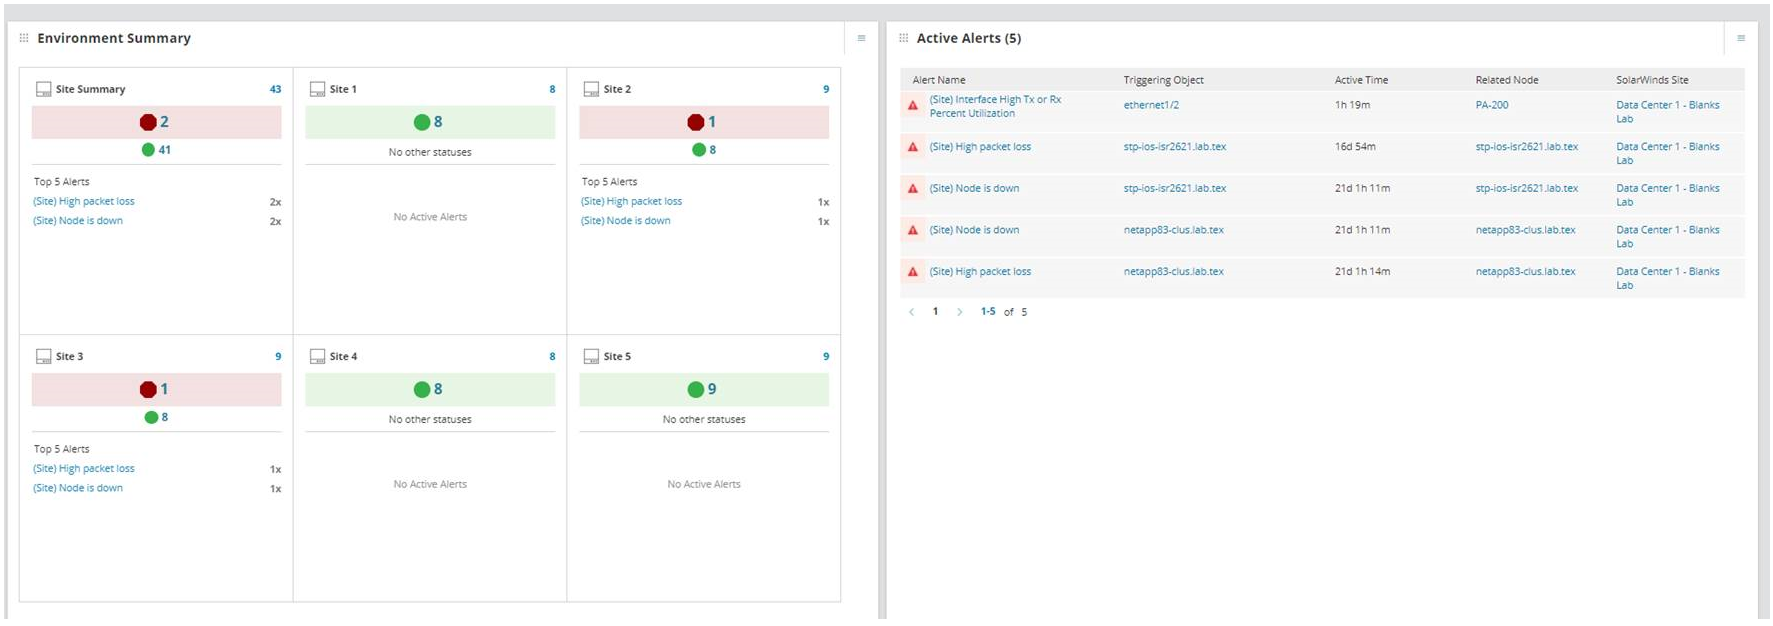Click warning icon of 21d 1h 14m alert
1773x626 pixels.
[913, 272]
